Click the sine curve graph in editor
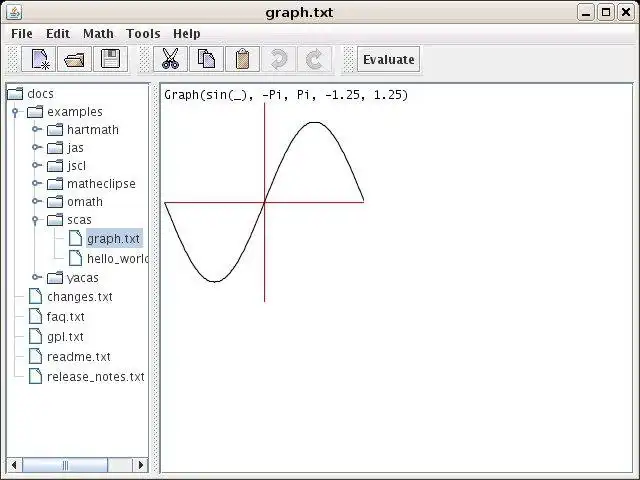The height and width of the screenshot is (480, 640). click(264, 202)
